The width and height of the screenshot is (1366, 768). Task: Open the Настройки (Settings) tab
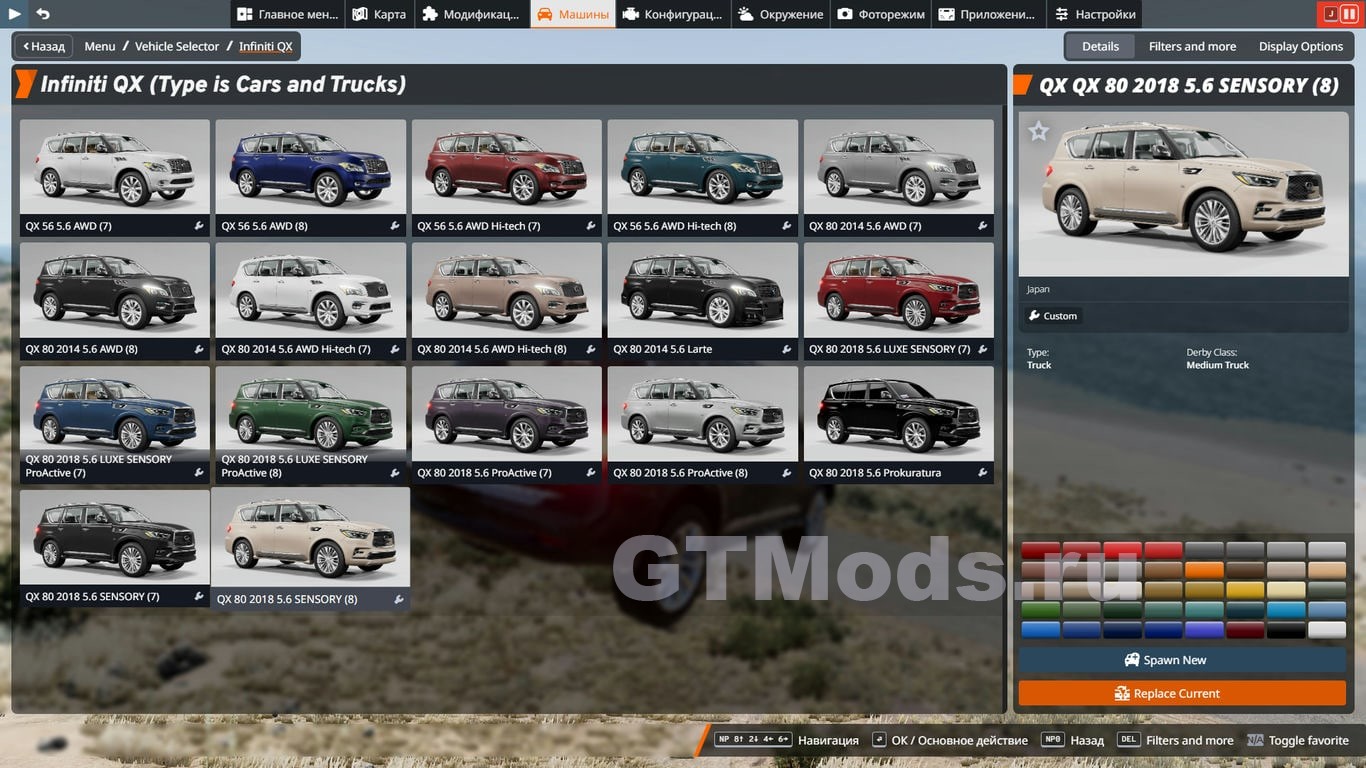[x=1096, y=14]
